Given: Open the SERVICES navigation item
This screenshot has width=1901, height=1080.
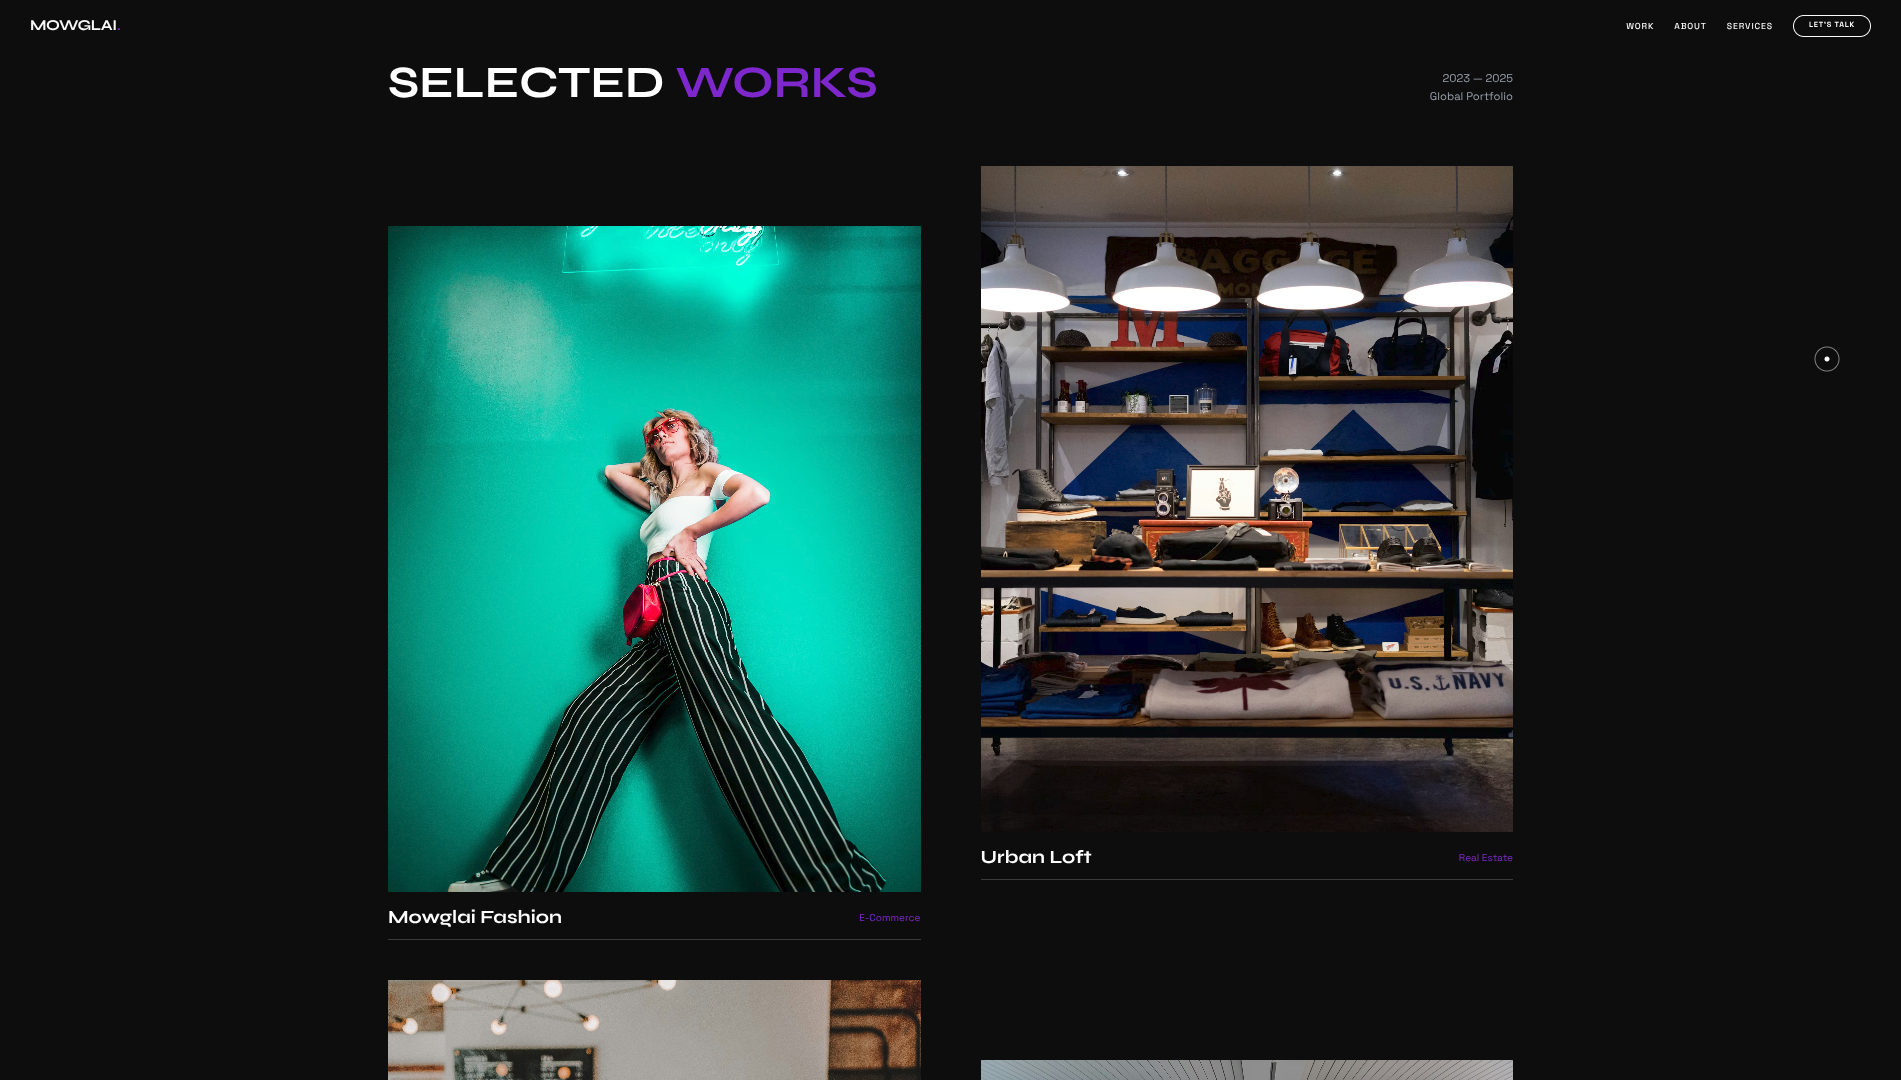Looking at the screenshot, I should [x=1749, y=26].
